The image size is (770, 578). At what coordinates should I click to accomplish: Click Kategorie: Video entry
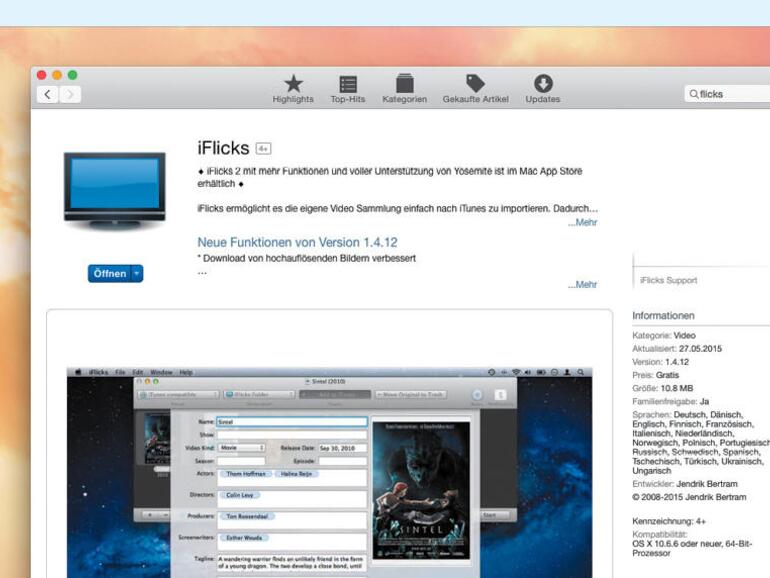coord(664,335)
